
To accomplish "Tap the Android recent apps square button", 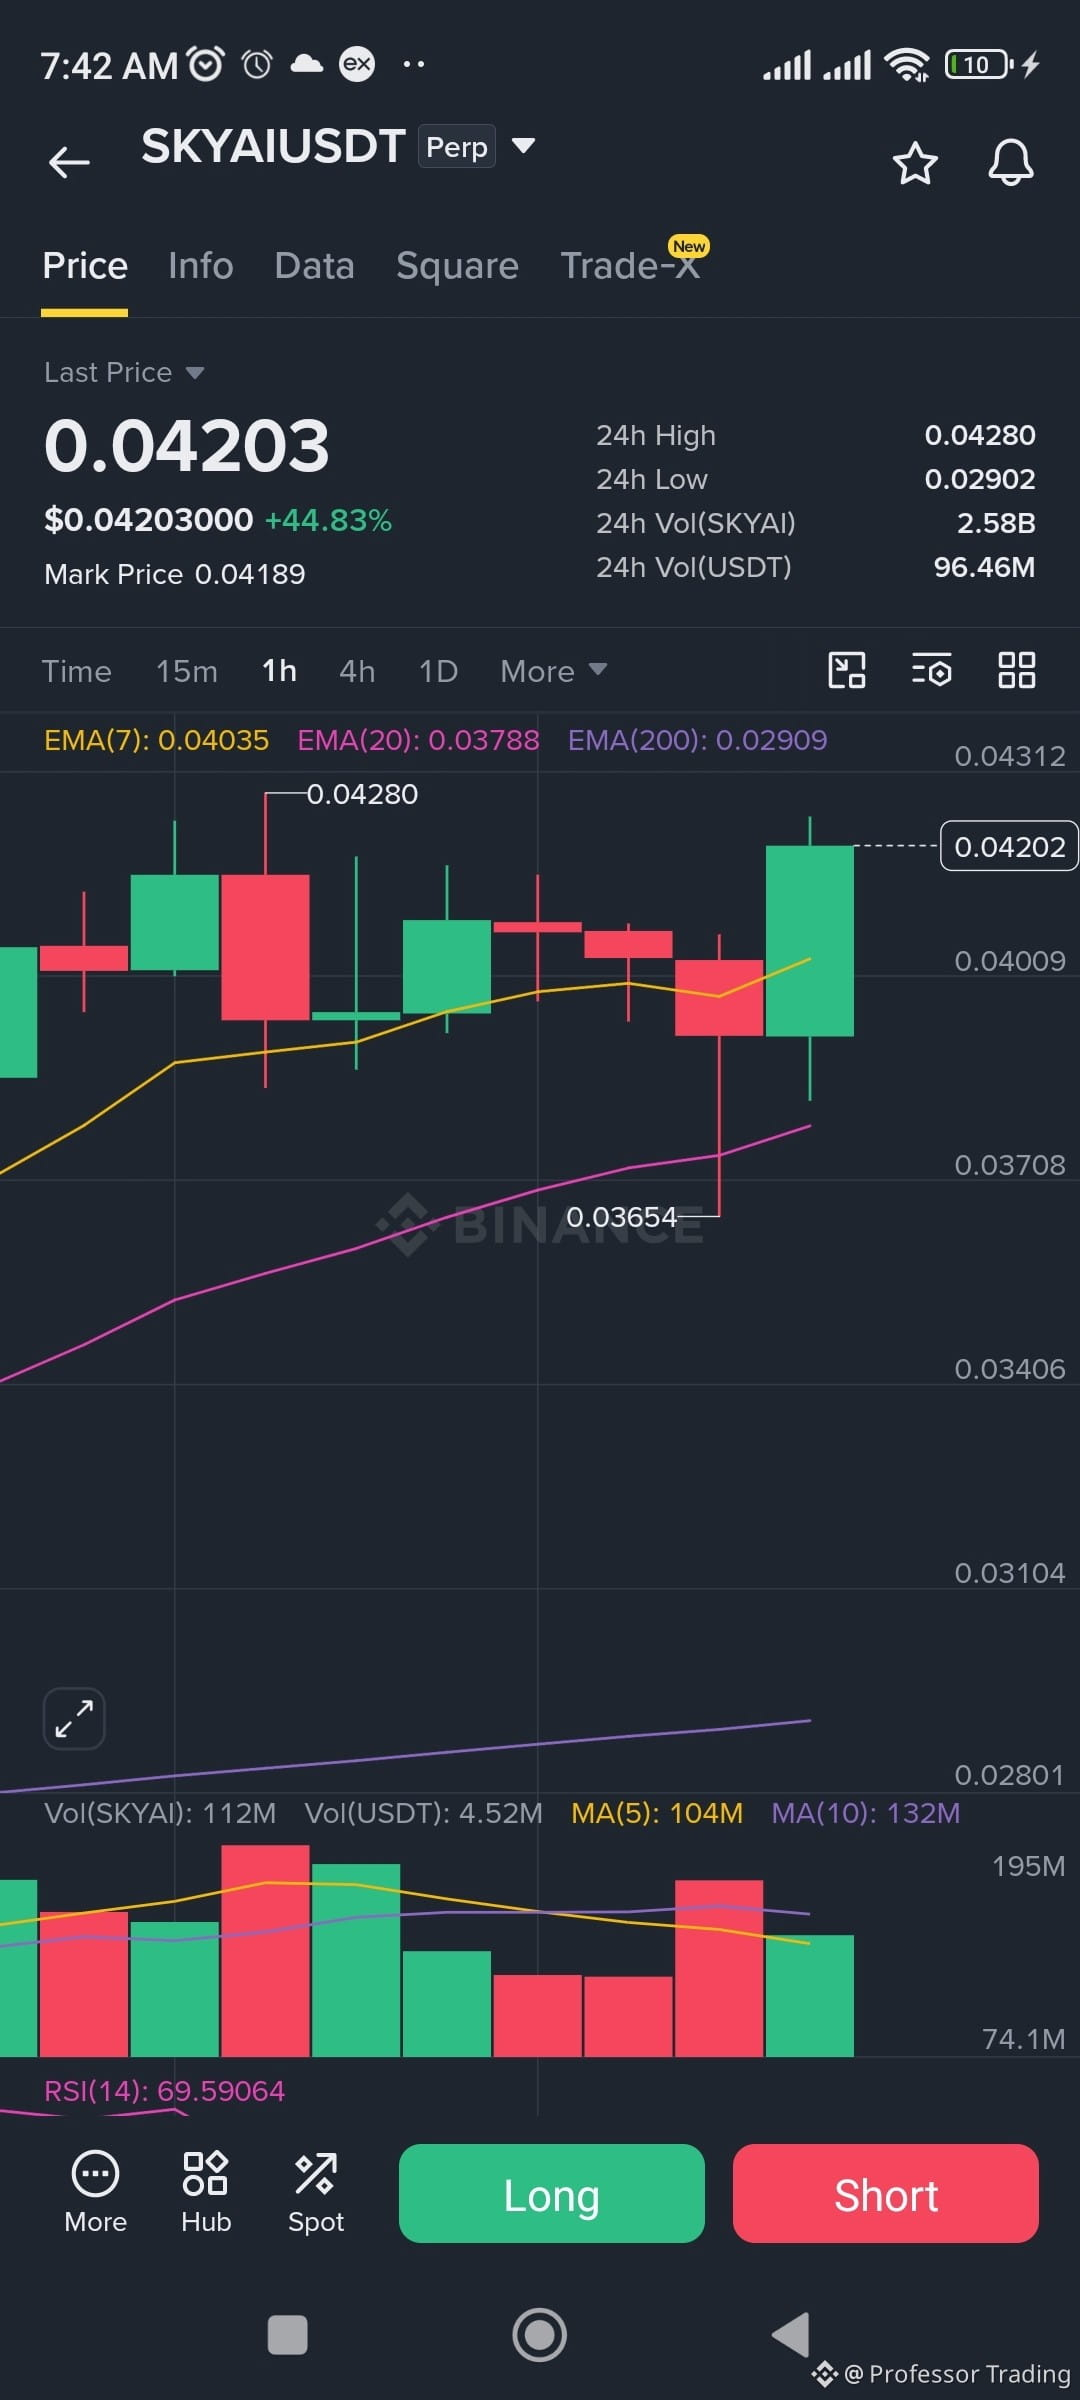I will pos(288,2335).
